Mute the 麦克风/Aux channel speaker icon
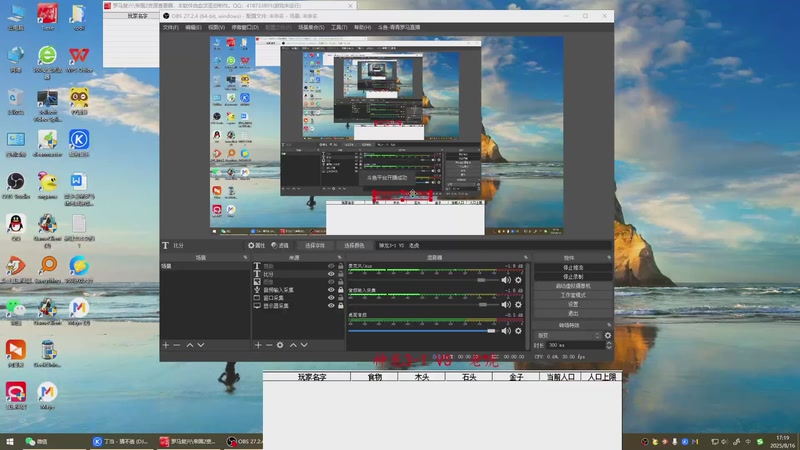Viewport: 800px width, 450px height. pos(506,280)
